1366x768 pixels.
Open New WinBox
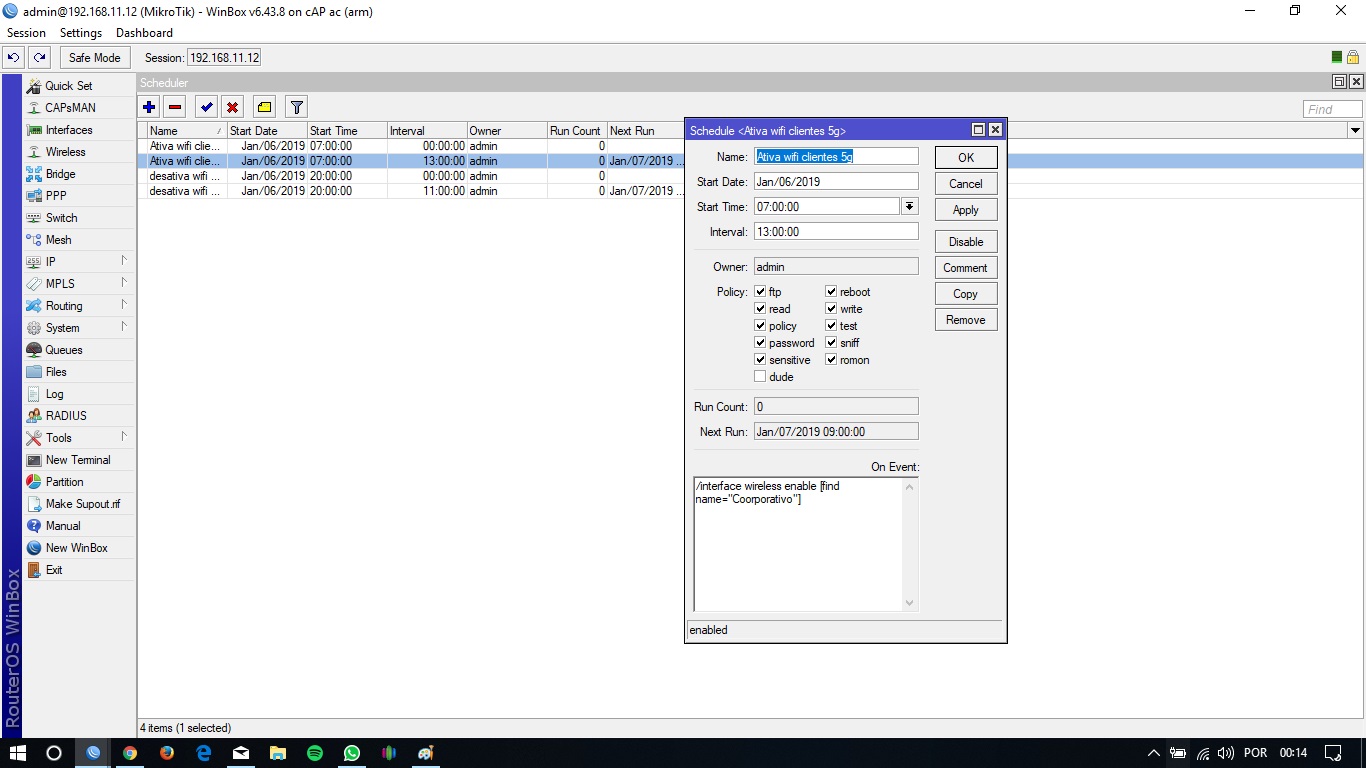pyautogui.click(x=79, y=548)
